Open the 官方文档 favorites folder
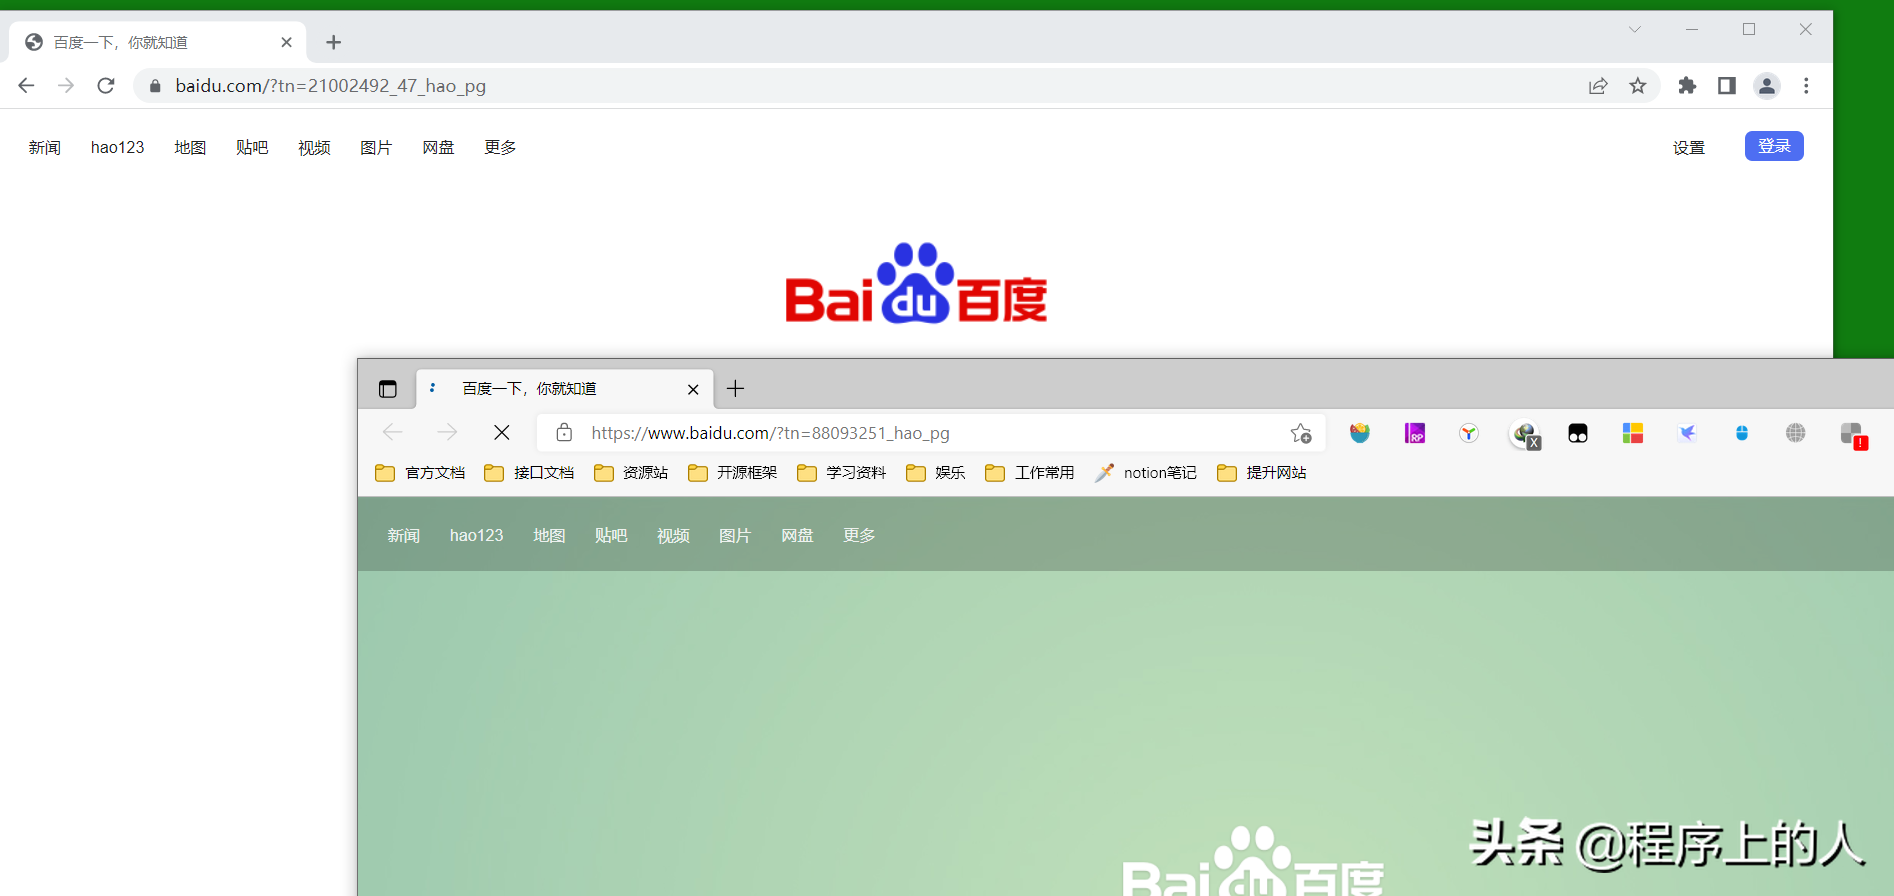Viewport: 1894px width, 896px height. (420, 473)
